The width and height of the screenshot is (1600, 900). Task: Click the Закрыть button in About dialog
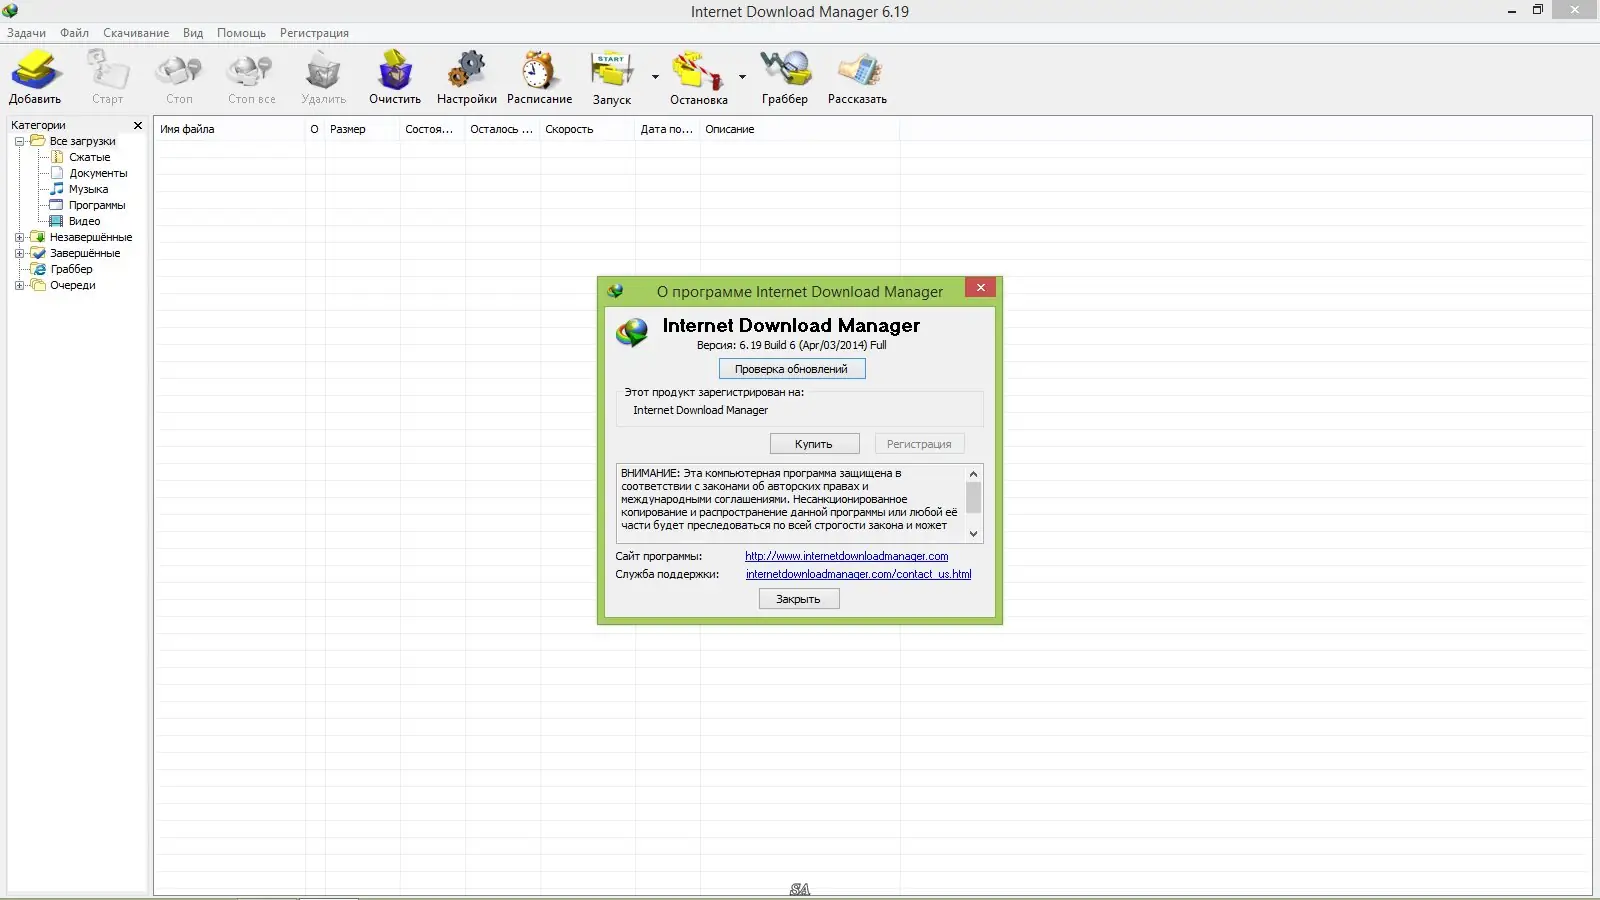[x=798, y=599]
